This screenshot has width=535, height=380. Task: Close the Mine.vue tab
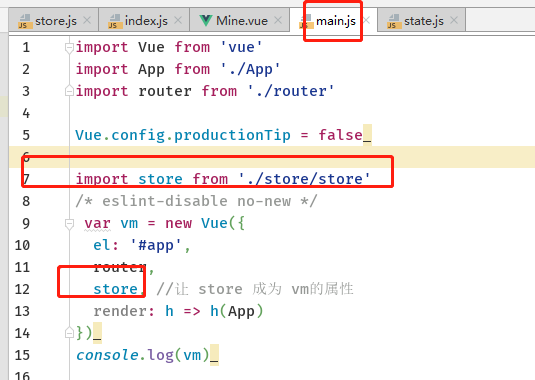(278, 20)
